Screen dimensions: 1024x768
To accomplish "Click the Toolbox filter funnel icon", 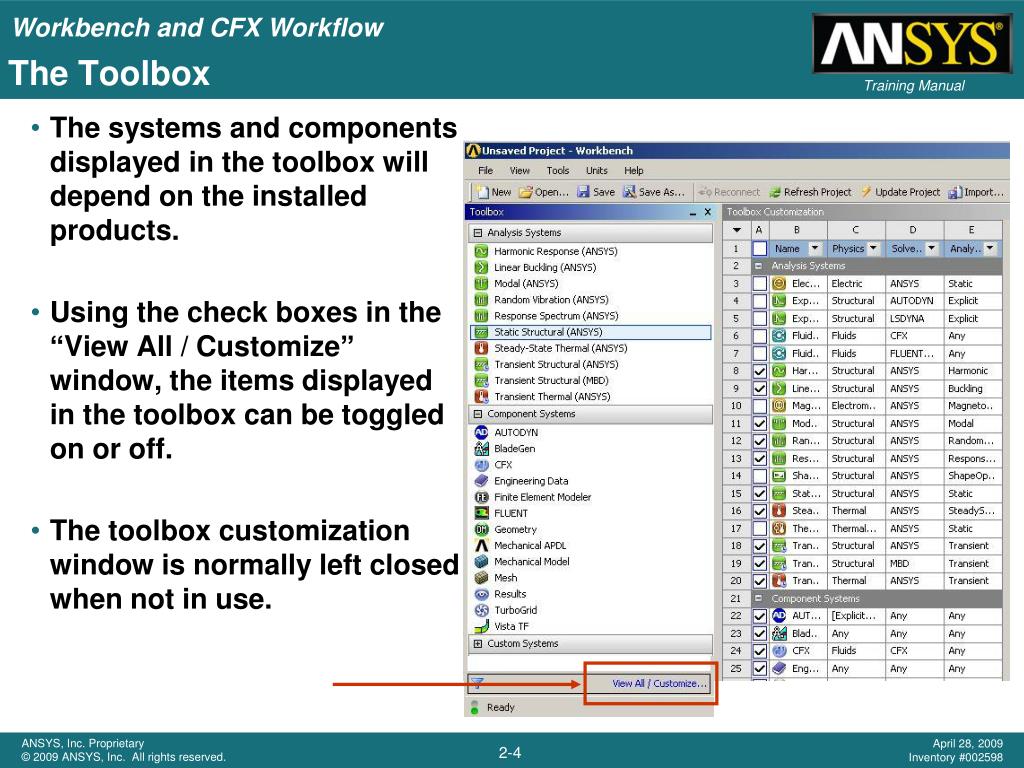I will tap(477, 683).
